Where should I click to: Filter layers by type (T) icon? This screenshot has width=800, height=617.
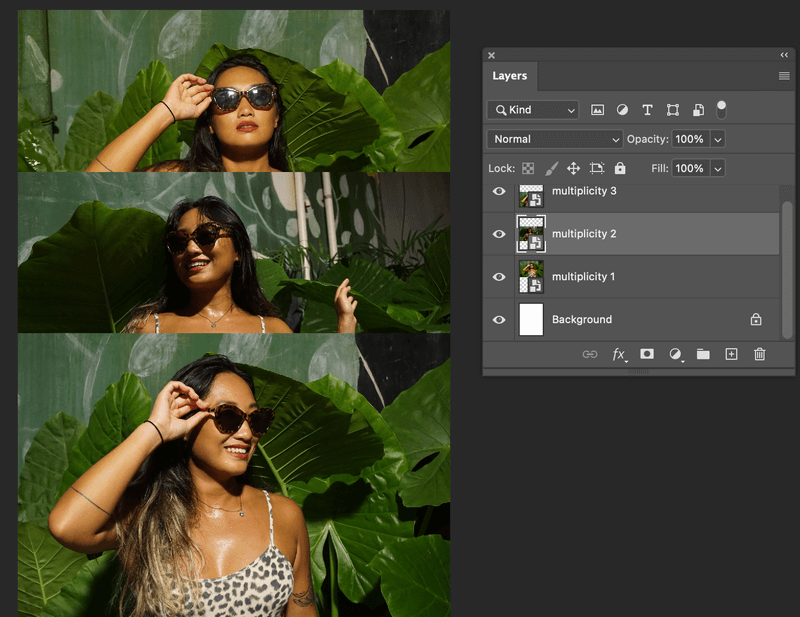coord(647,110)
